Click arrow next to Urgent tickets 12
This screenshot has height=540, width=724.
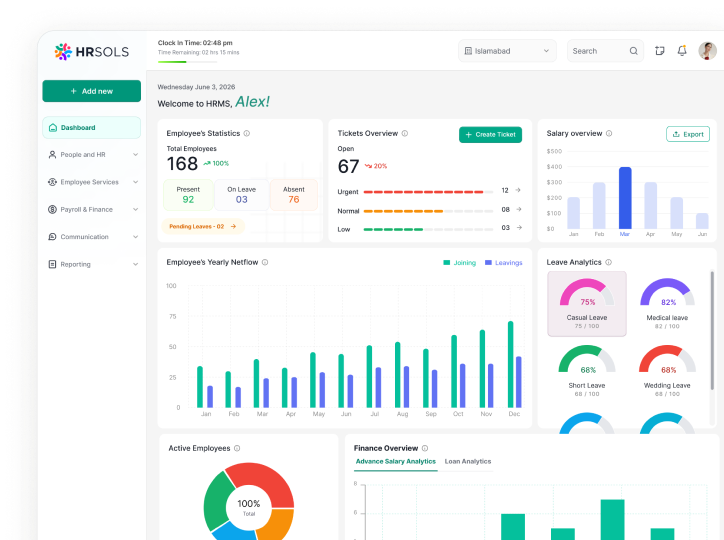tap(518, 190)
